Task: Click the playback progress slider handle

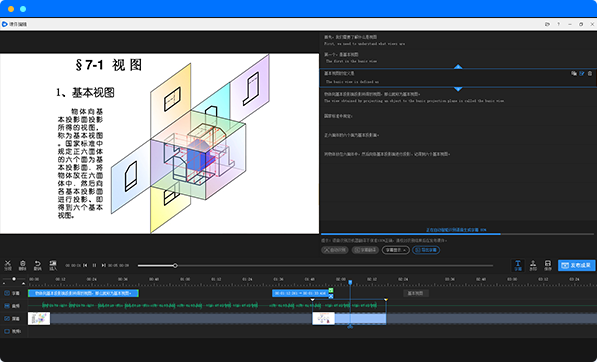Action: point(175,265)
